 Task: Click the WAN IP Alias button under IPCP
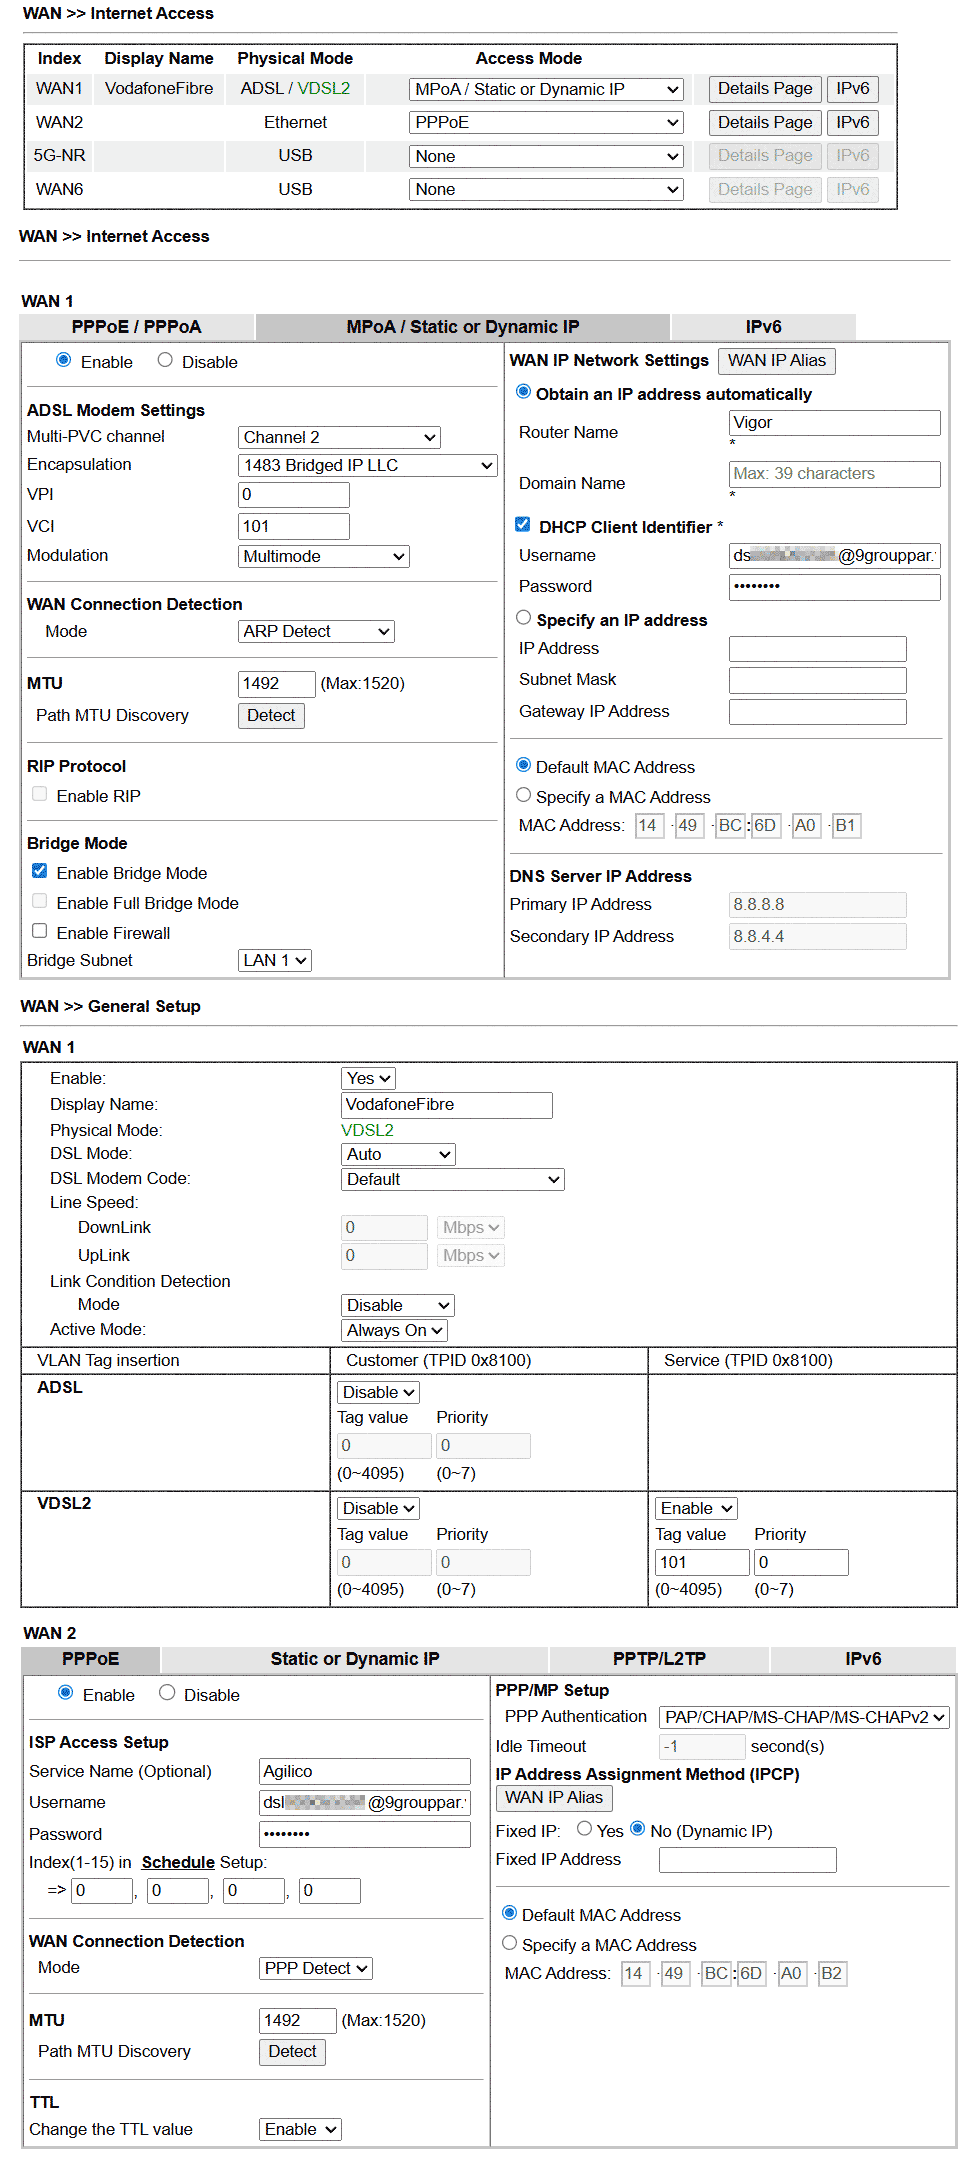click(x=554, y=1797)
